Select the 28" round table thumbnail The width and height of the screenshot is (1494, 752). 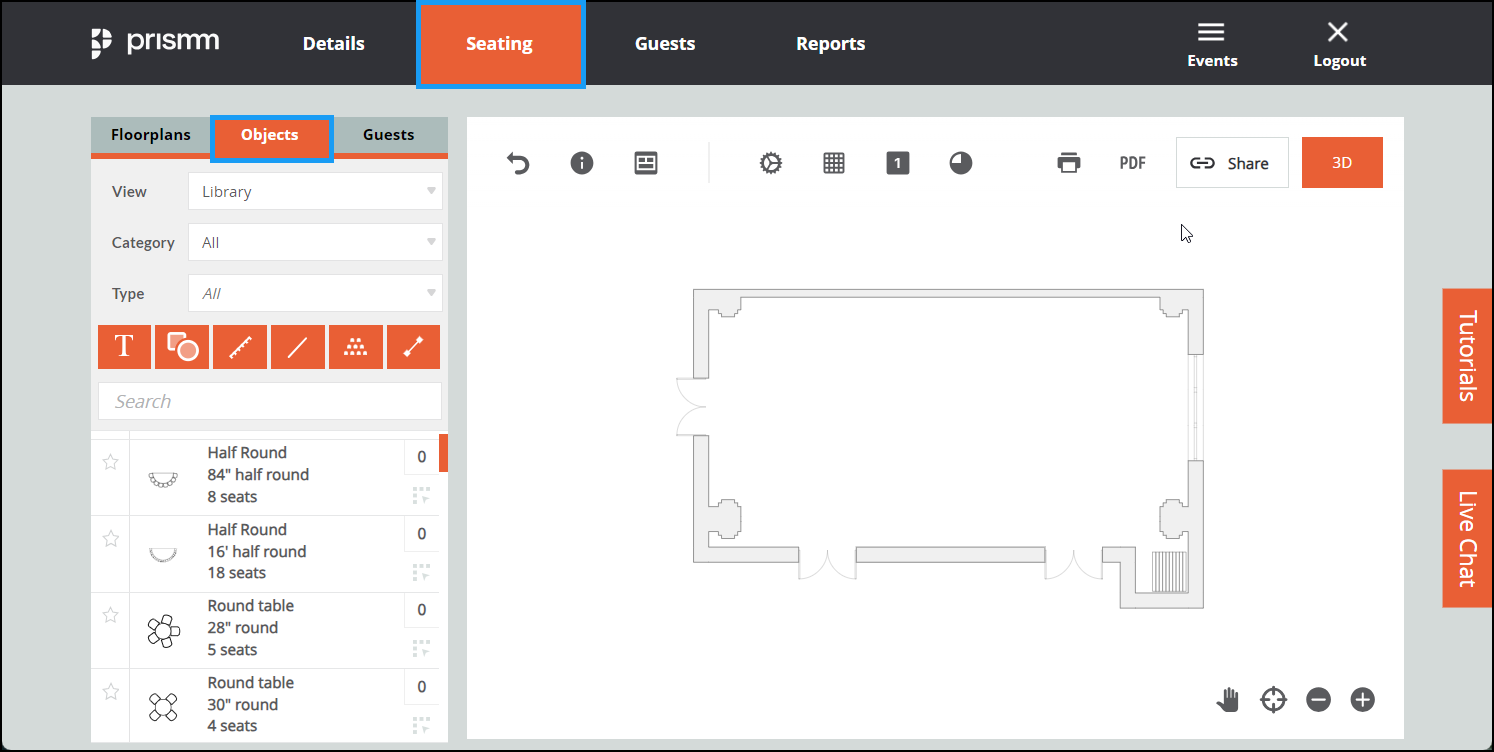coord(163,630)
